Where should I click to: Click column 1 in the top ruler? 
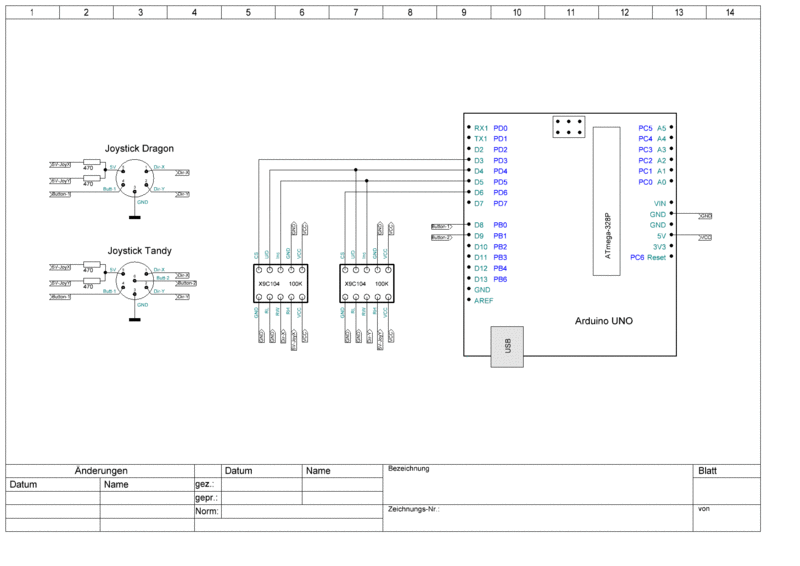(32, 12)
